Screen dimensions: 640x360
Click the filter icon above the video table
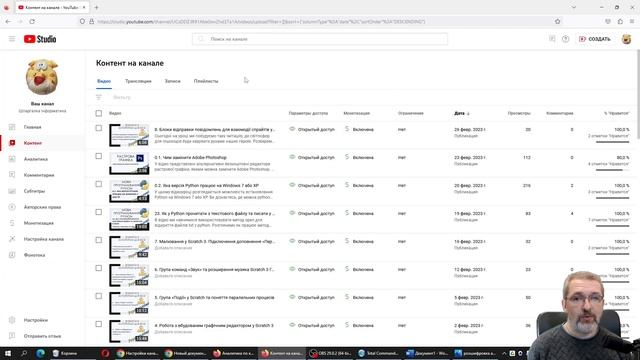[99, 97]
